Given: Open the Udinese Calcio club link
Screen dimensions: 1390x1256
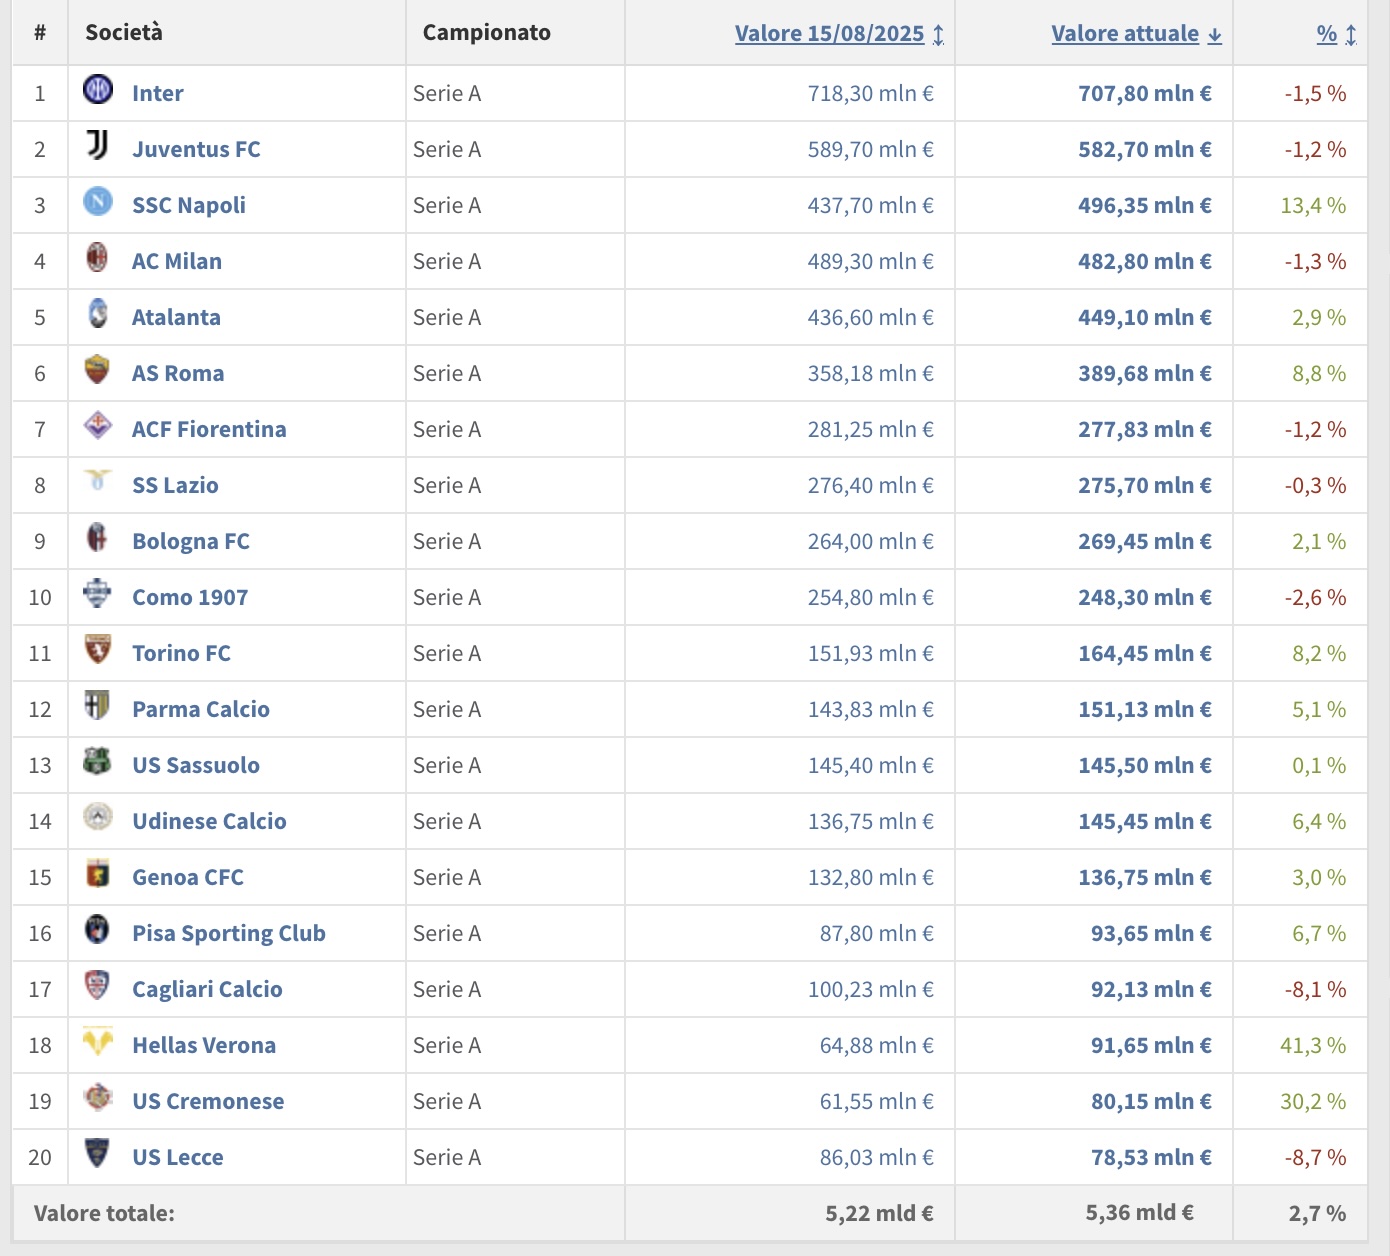Looking at the screenshot, I should pos(209,821).
